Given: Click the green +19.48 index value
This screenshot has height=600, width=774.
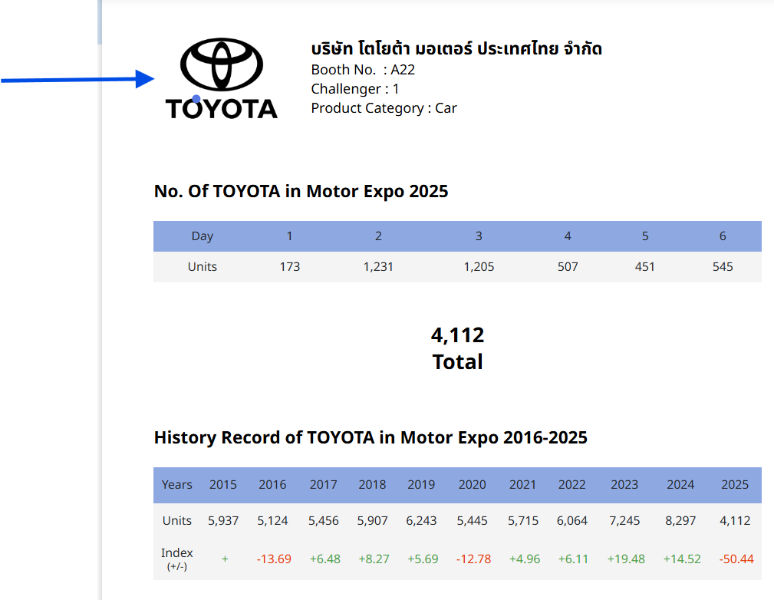Looking at the screenshot, I should [x=625, y=558].
